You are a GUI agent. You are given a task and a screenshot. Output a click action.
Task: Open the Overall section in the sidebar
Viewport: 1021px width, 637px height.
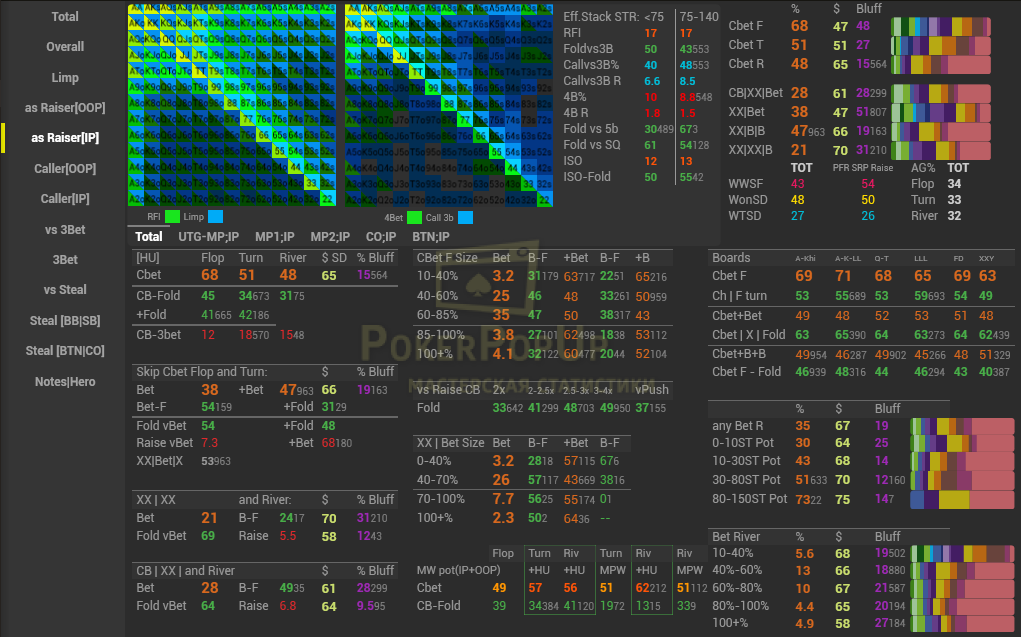65,47
